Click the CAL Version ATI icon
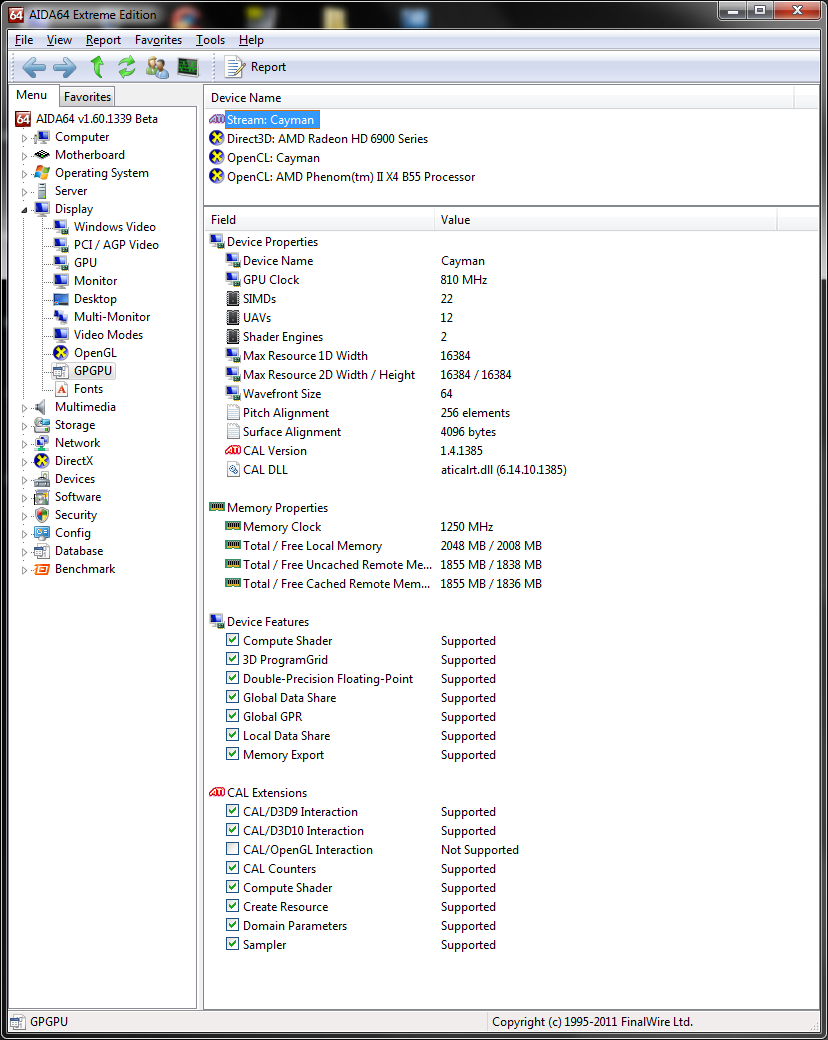The height and width of the screenshot is (1040, 828). tap(233, 450)
